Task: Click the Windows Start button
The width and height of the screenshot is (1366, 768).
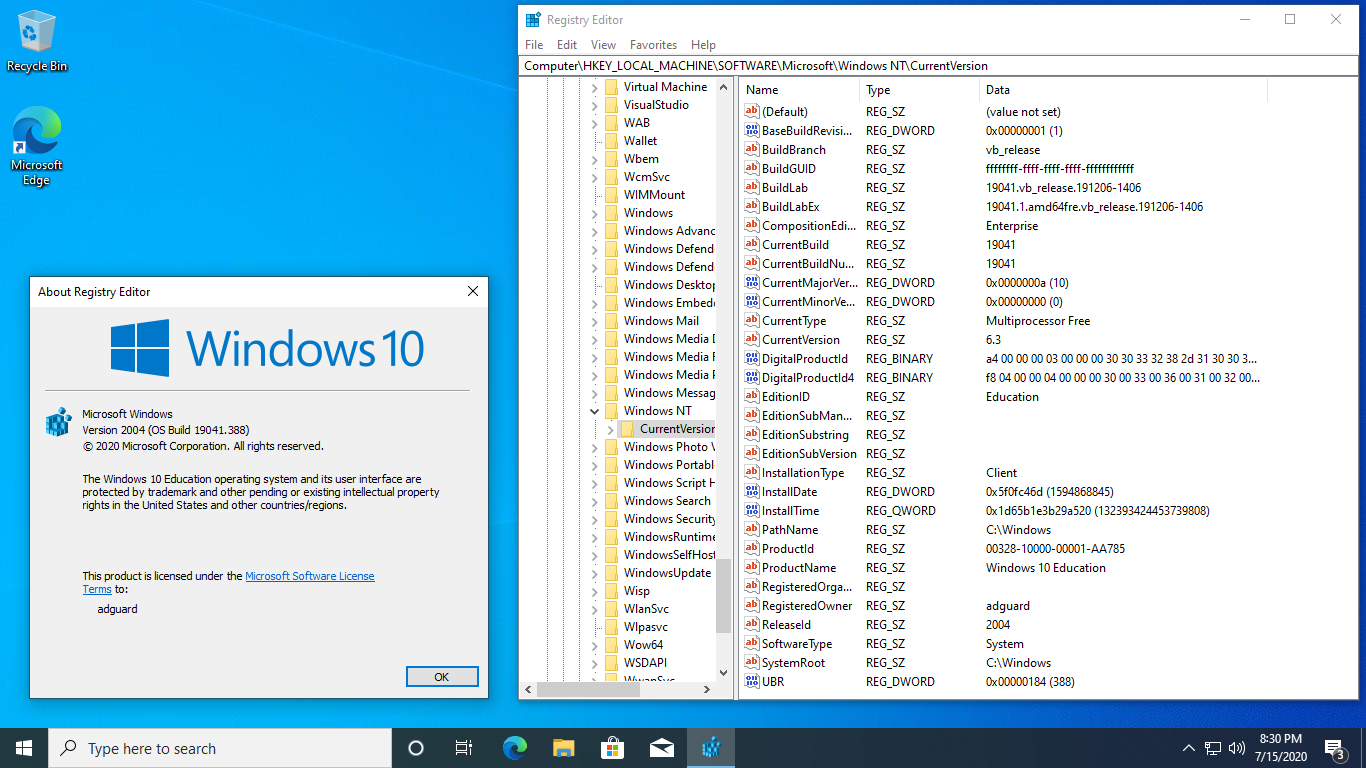Action: pos(24,748)
